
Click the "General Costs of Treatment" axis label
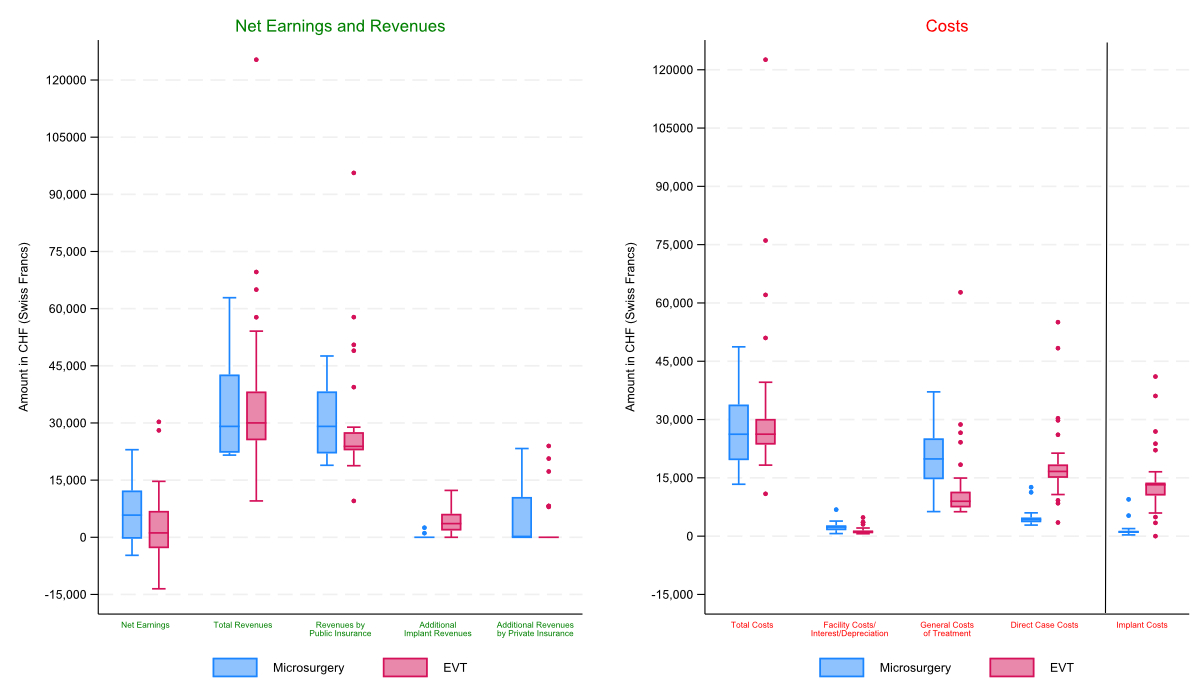point(947,629)
